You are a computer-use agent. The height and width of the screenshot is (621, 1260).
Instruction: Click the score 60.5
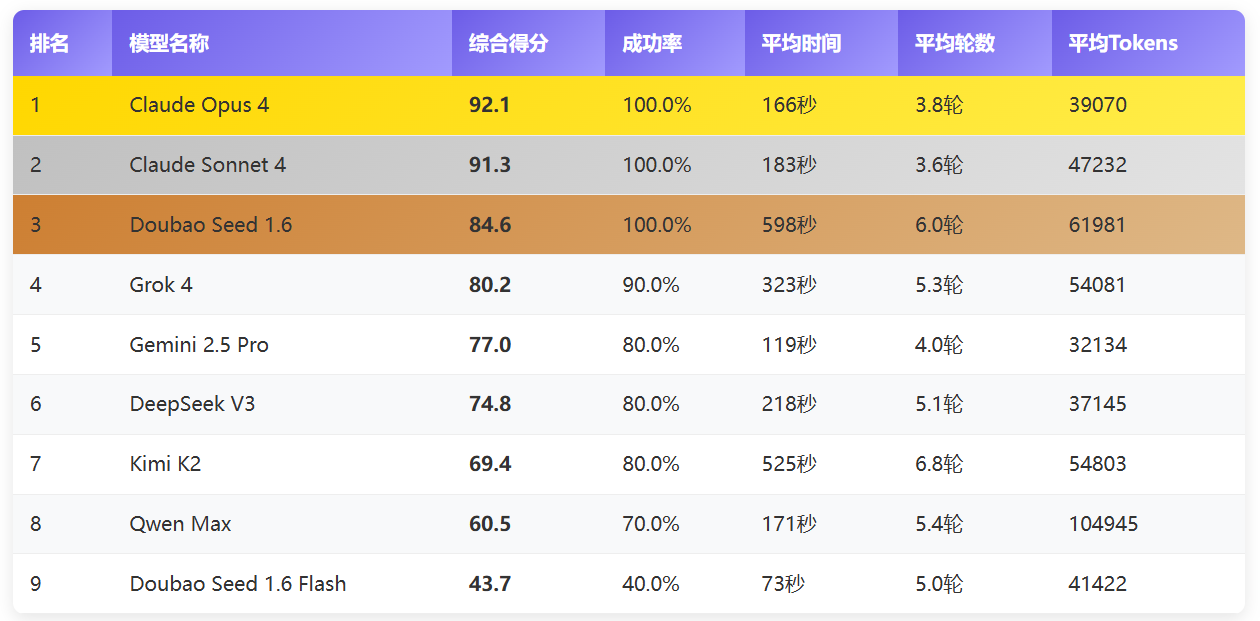click(490, 524)
